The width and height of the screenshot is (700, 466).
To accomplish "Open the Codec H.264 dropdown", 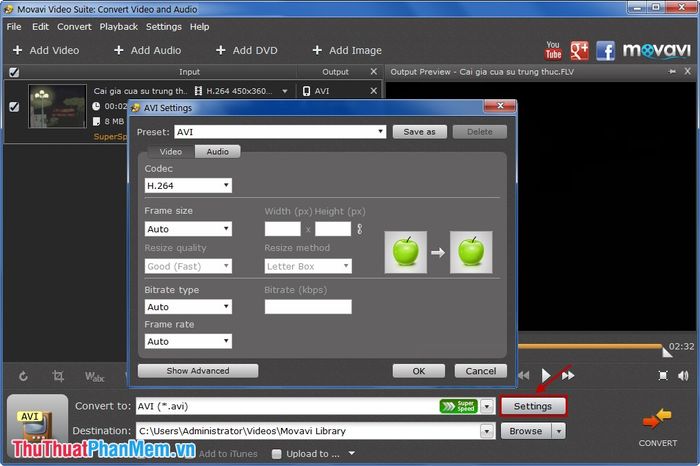I will pyautogui.click(x=188, y=186).
